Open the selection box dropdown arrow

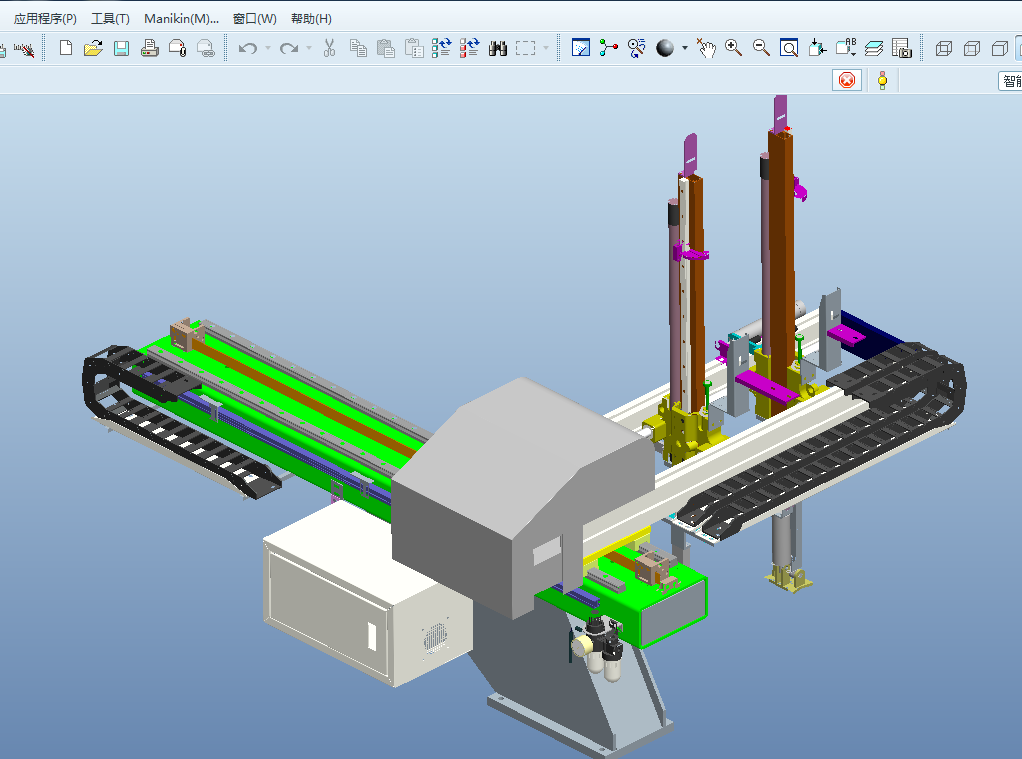click(546, 48)
